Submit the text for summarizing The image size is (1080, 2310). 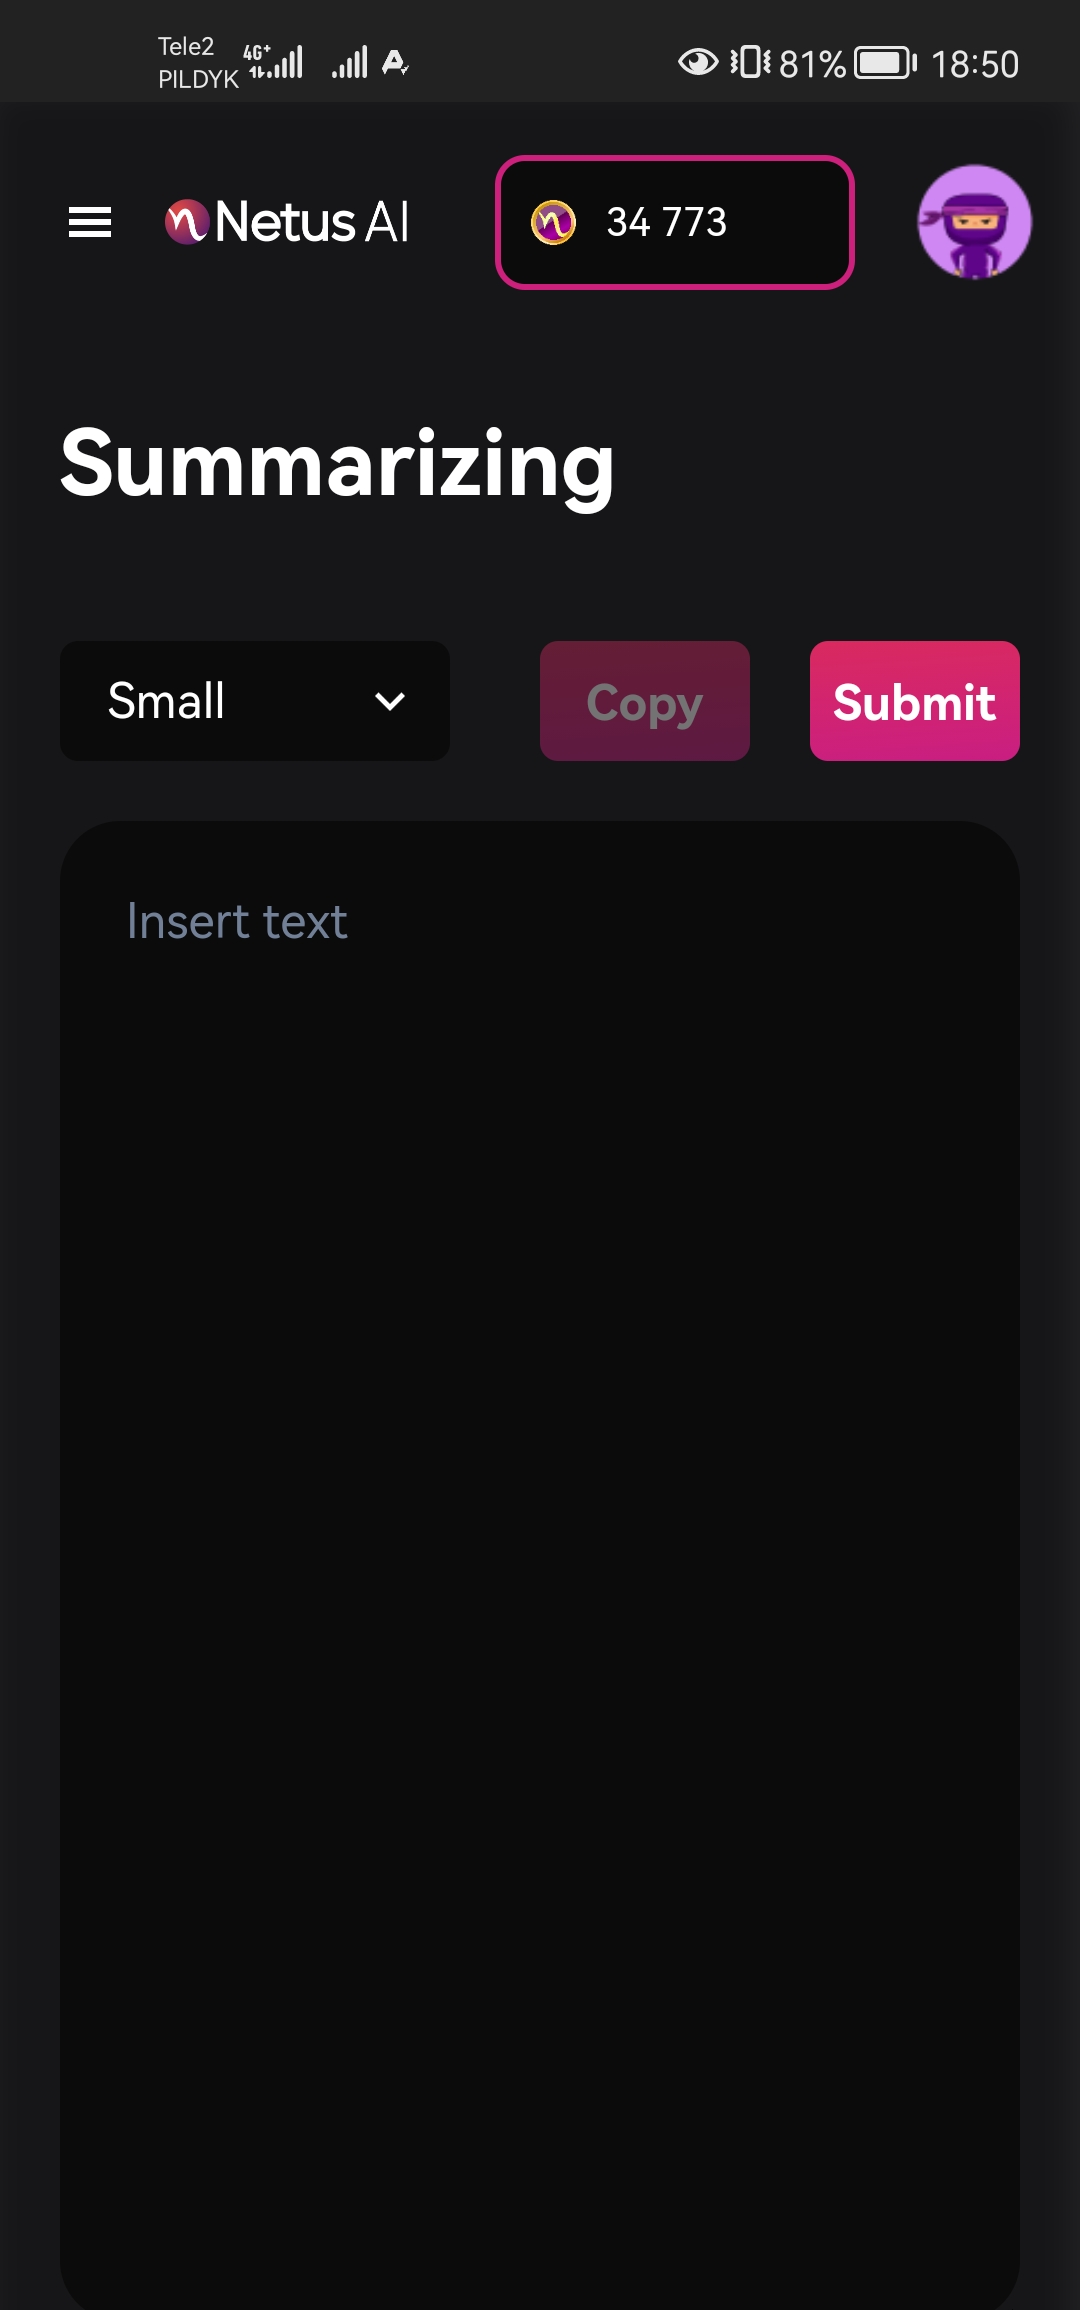click(915, 701)
